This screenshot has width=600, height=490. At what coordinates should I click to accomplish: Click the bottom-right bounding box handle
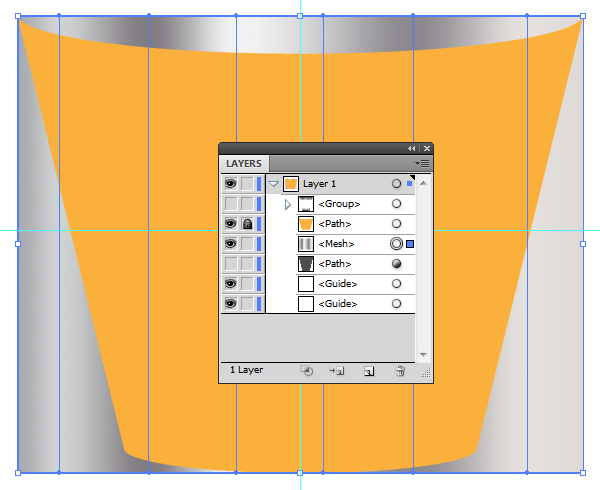click(583, 473)
